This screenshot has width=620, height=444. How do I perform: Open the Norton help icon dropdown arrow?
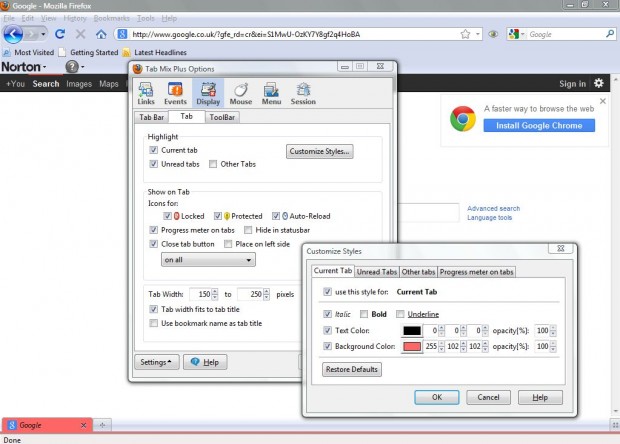click(83, 67)
